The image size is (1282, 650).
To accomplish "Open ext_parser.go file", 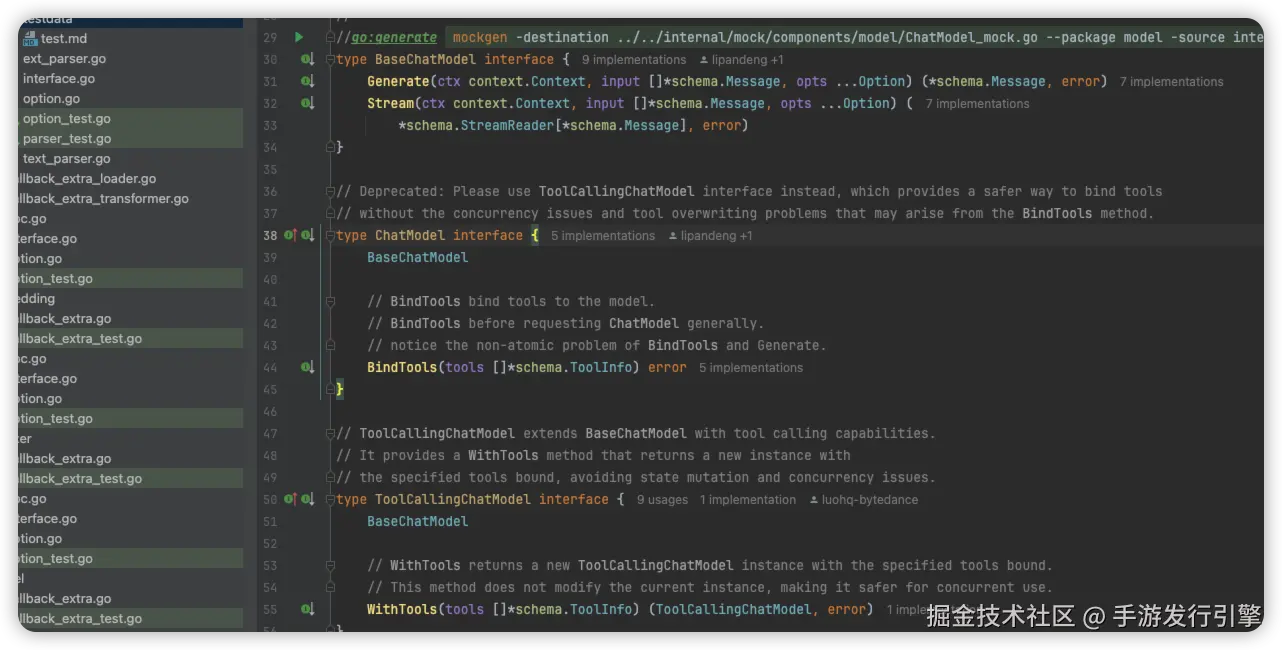I will click(64, 59).
